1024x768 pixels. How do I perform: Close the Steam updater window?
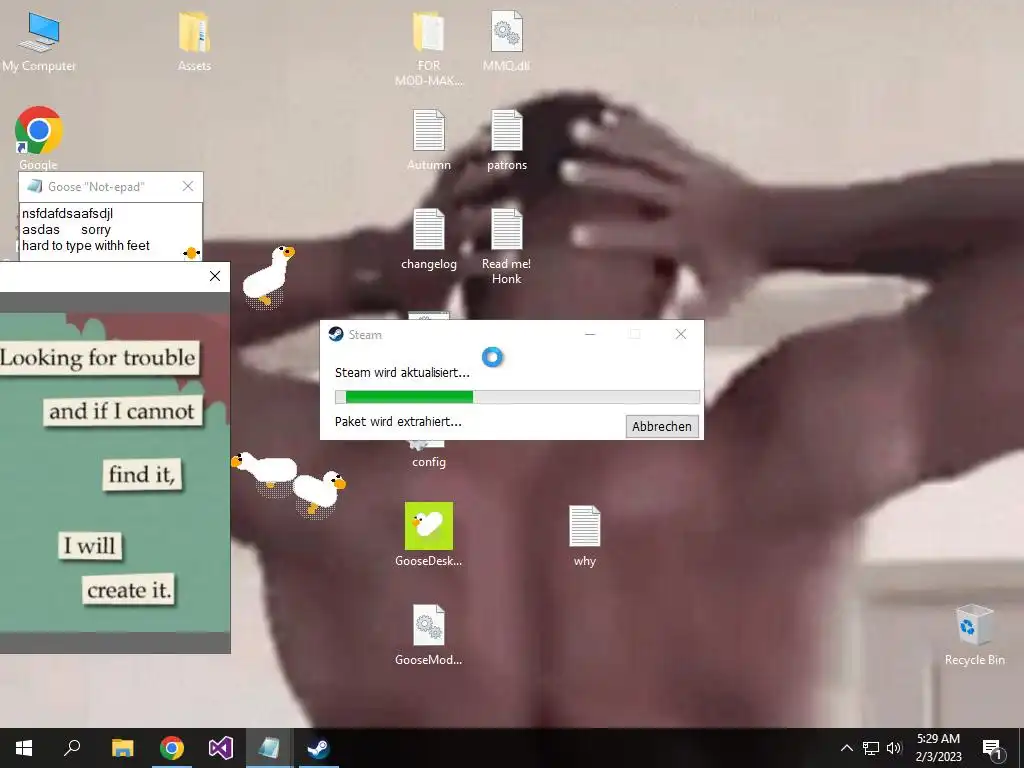tap(680, 334)
